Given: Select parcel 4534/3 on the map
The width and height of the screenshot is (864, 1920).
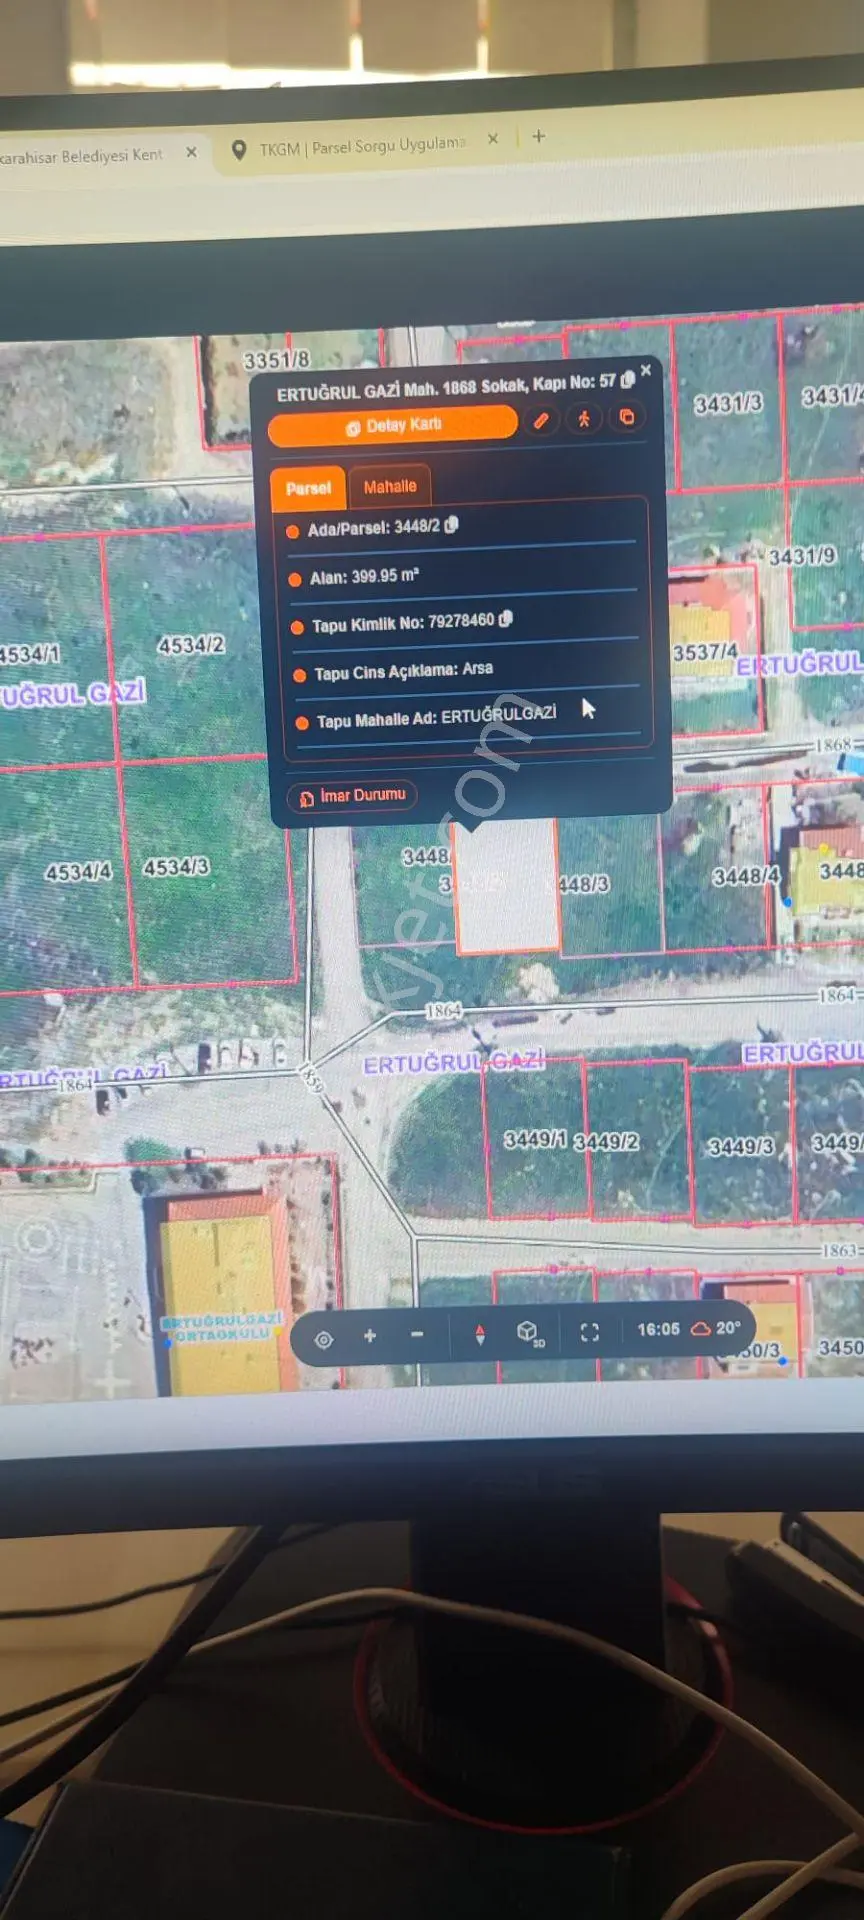Looking at the screenshot, I should [176, 867].
